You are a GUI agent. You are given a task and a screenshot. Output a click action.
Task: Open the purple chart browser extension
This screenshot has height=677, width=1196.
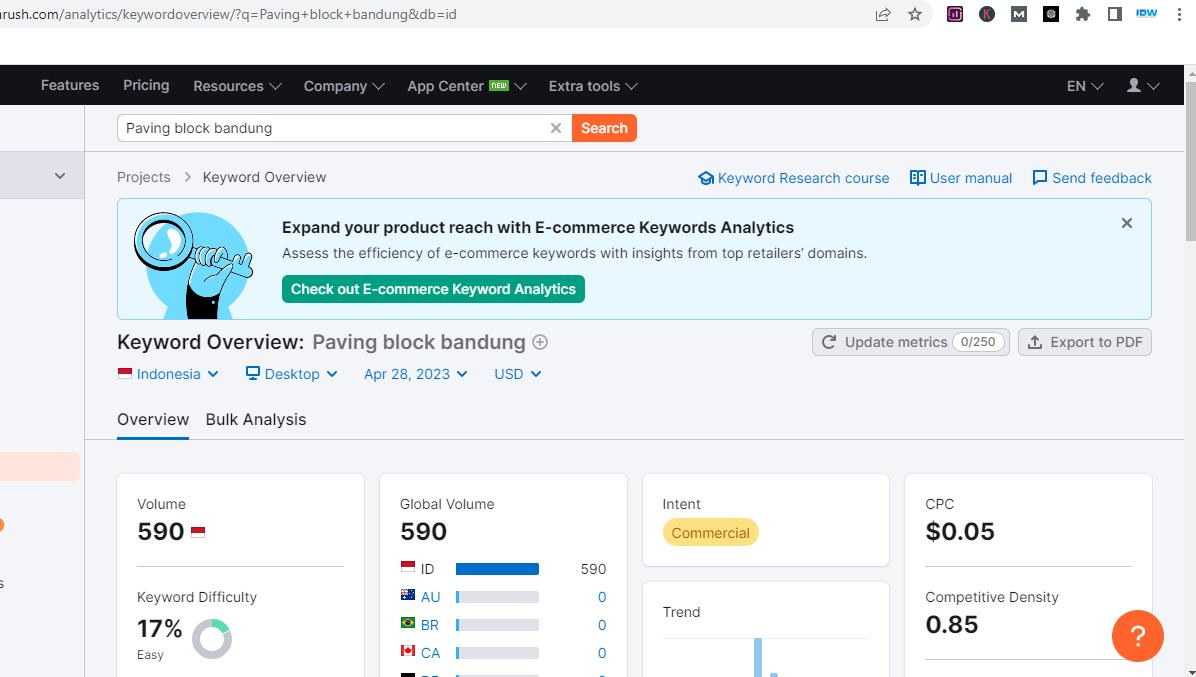pos(954,14)
